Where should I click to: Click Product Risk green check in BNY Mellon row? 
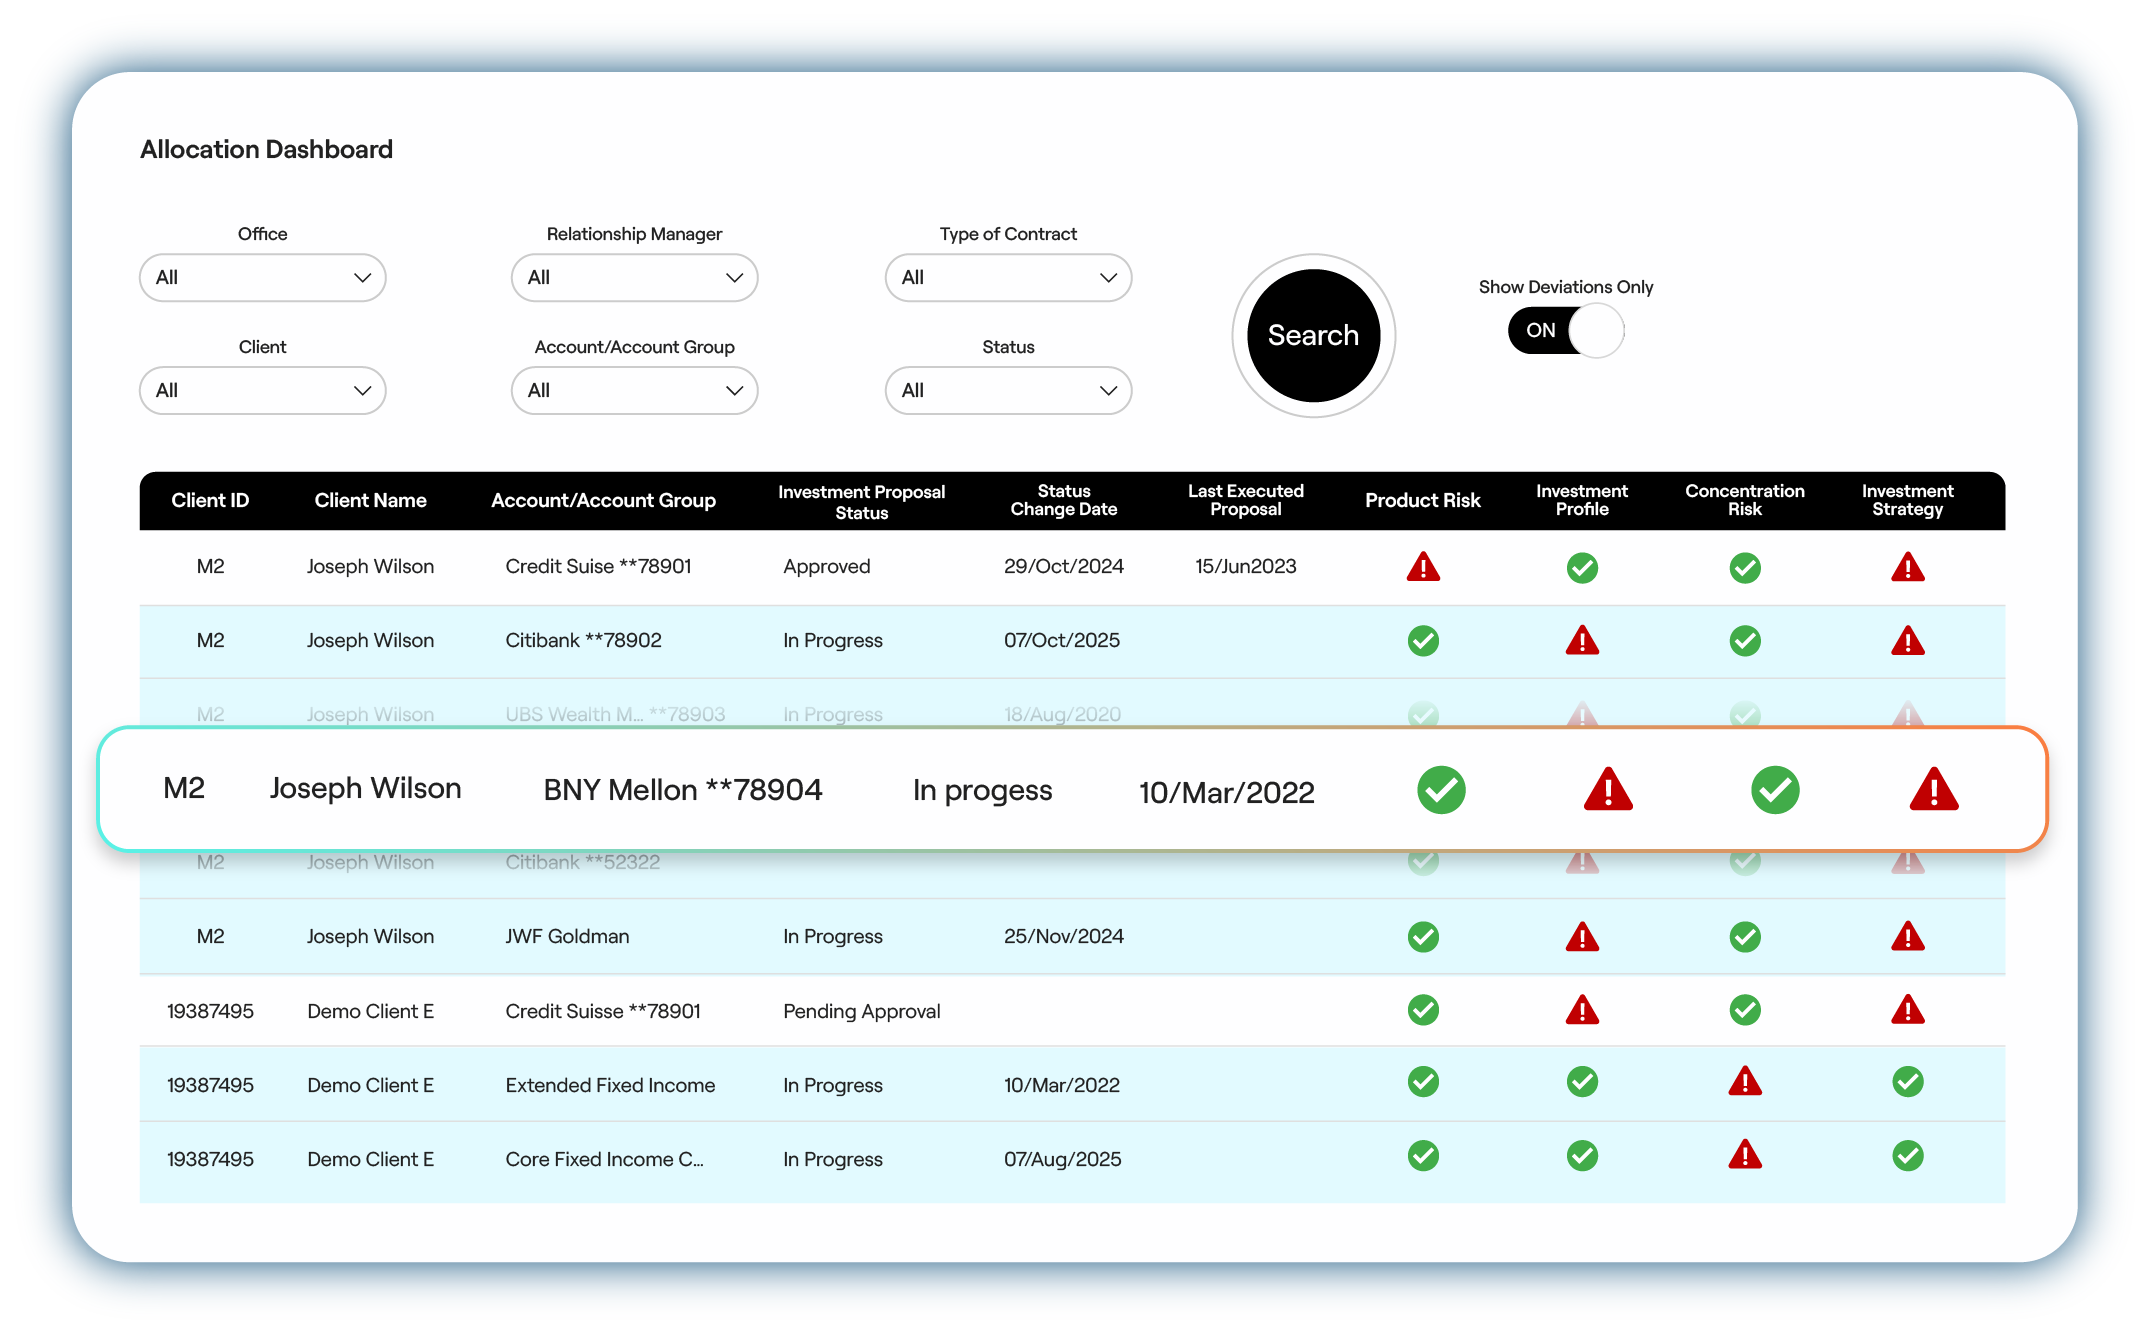click(1440, 790)
